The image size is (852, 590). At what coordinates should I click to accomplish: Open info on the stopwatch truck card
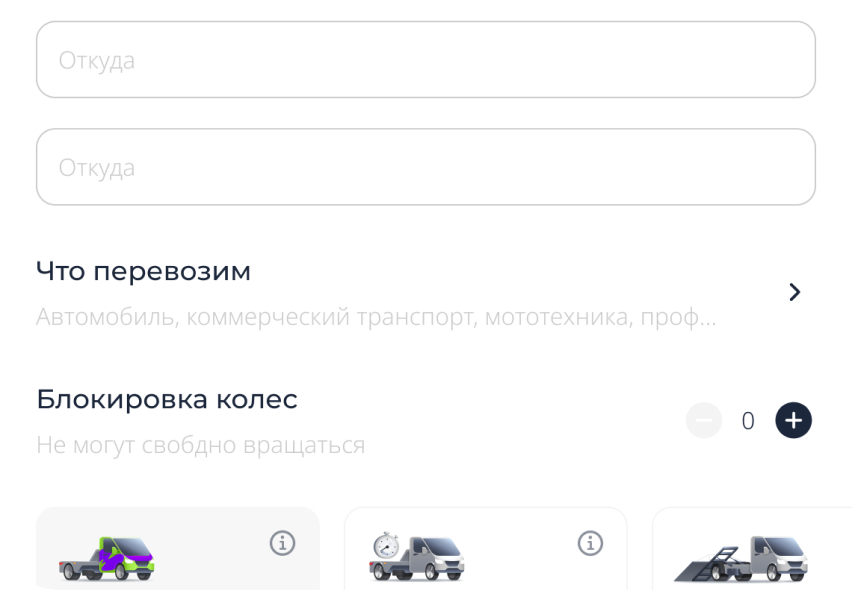point(590,543)
